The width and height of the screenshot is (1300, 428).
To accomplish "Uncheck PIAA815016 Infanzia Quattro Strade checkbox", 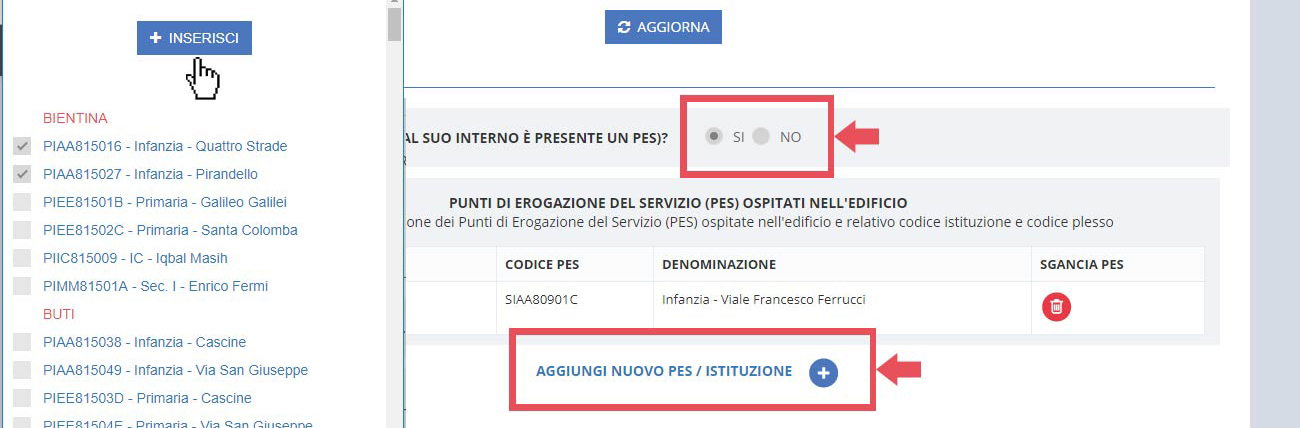I will [x=21, y=146].
